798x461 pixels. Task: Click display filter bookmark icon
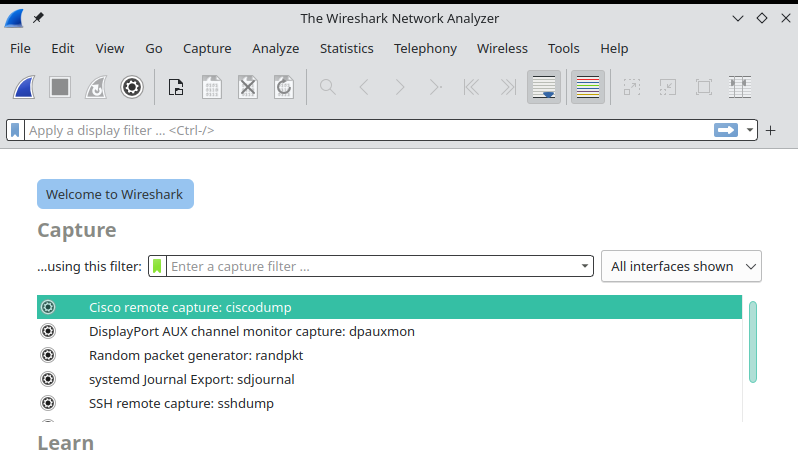click(15, 130)
